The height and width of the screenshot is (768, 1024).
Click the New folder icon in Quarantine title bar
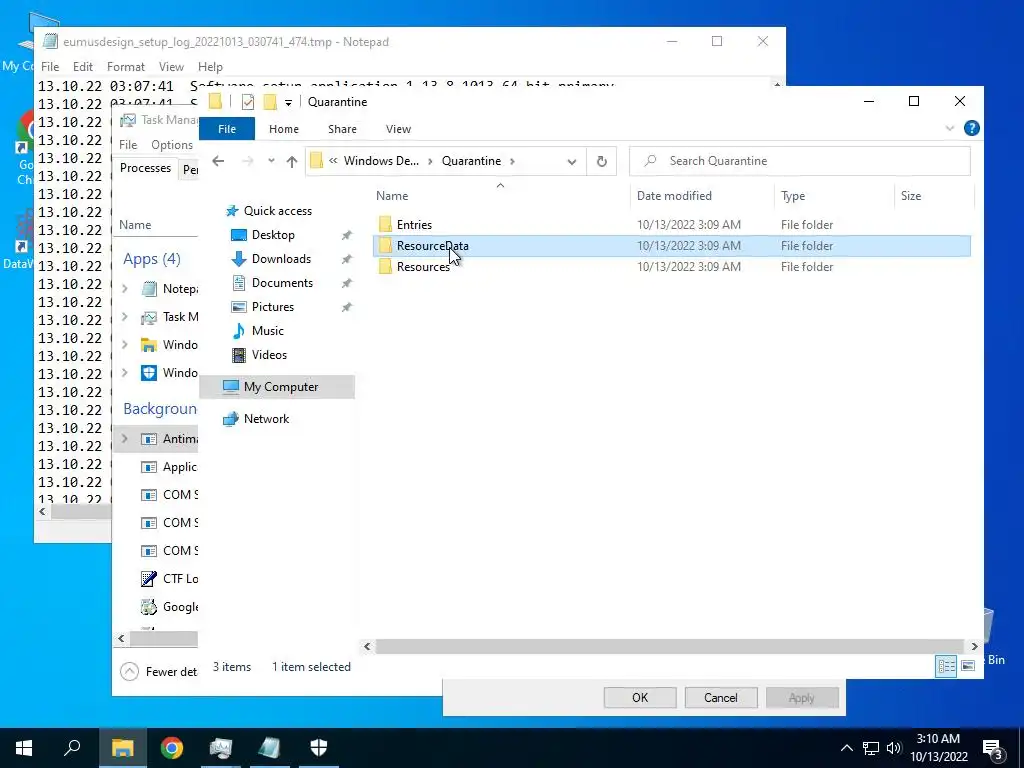tap(270, 102)
